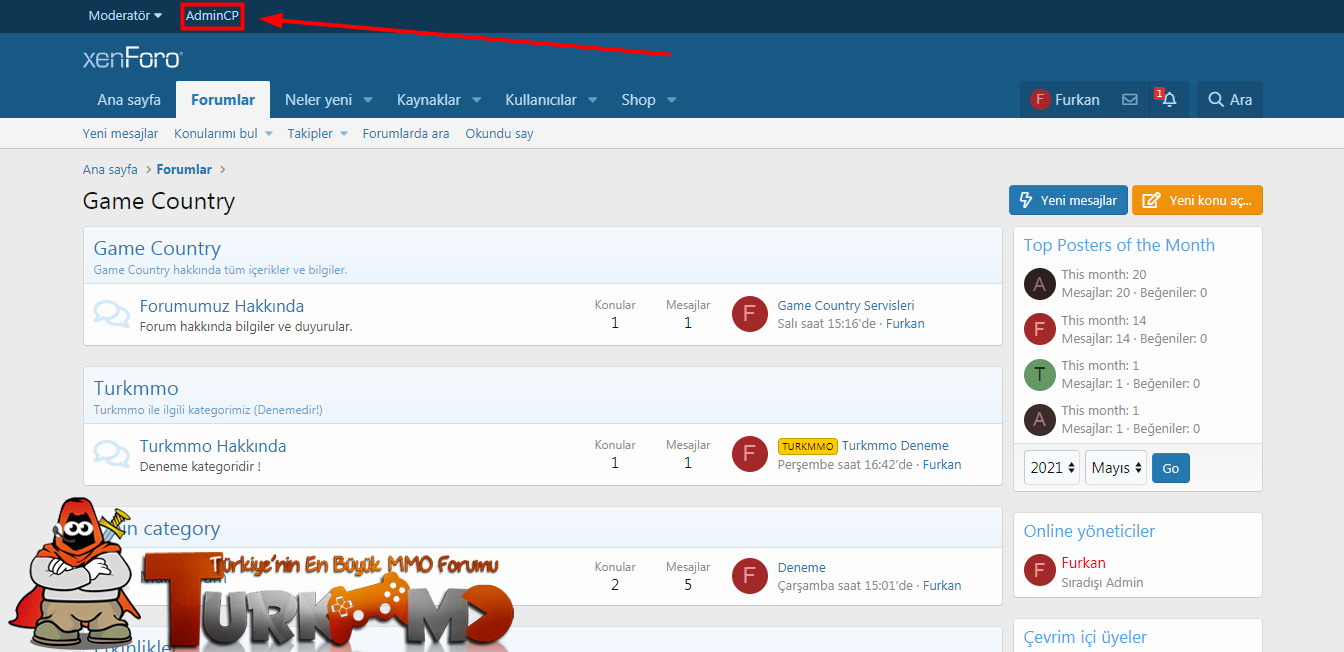Viewport: 1344px width, 652px height.
Task: Click the Yeni konu aç button
Action: coord(1197,200)
